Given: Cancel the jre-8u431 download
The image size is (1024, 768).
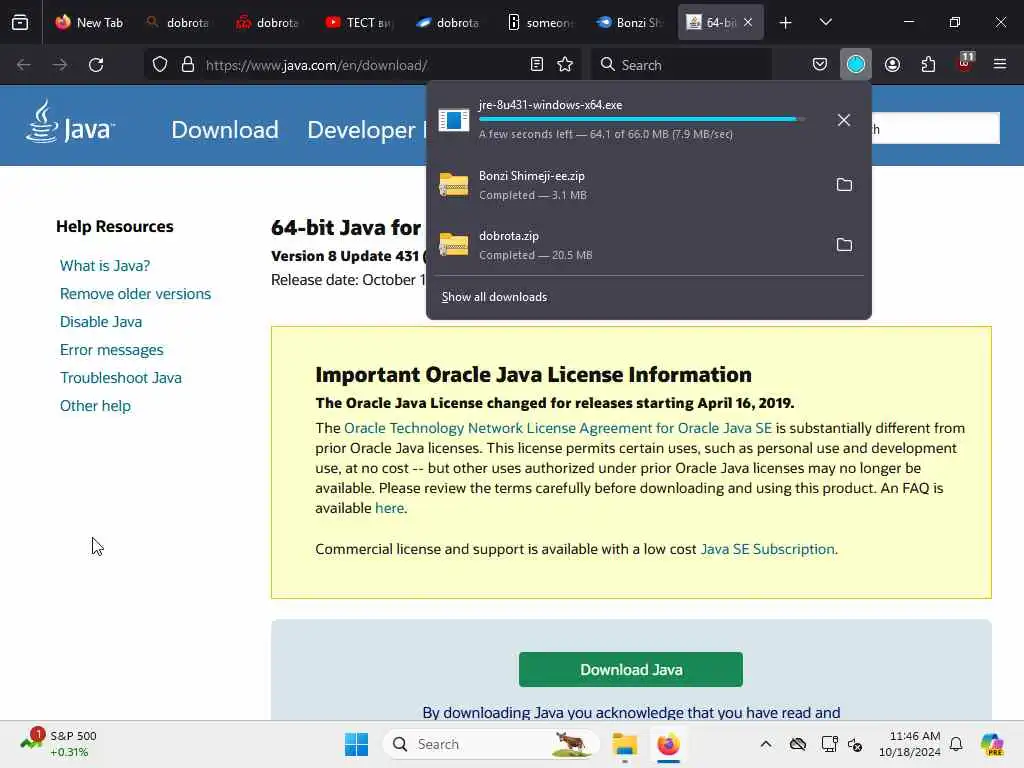Looking at the screenshot, I should (x=844, y=120).
